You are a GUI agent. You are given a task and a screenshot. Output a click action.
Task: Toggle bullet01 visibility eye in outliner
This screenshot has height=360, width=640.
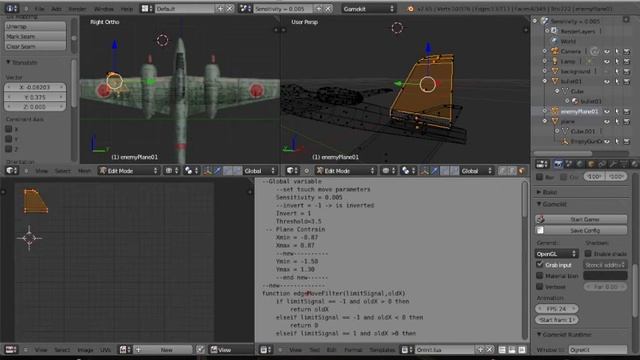point(607,81)
